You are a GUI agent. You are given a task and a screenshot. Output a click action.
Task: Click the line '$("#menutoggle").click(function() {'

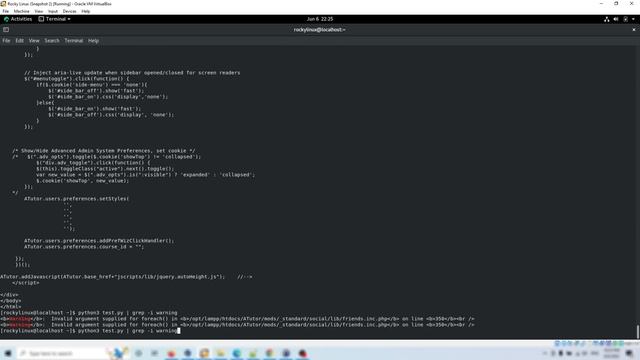[76, 79]
